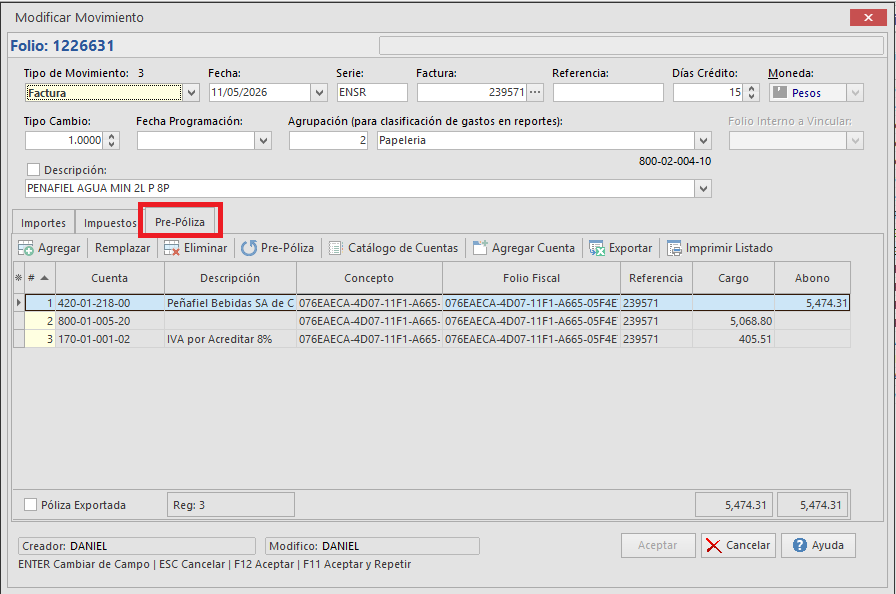This screenshot has height=594, width=896.
Task: Click the Ayuda button
Action: [x=818, y=545]
